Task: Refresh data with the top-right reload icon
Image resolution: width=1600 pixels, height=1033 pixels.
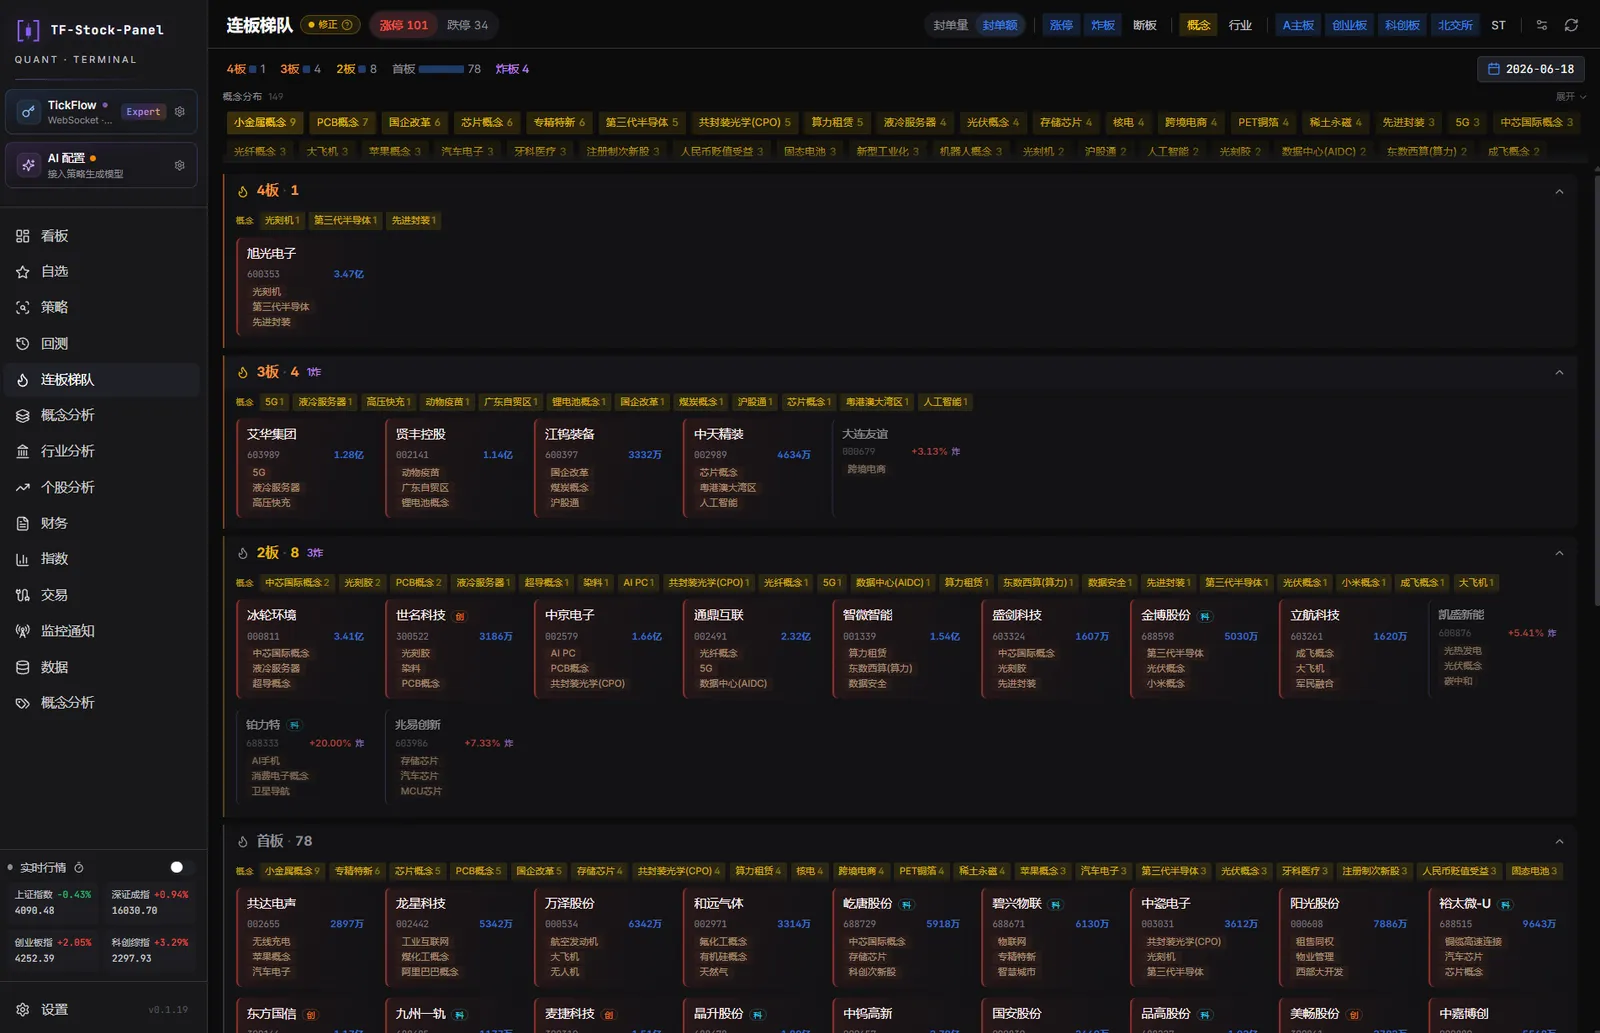Action: click(1571, 25)
